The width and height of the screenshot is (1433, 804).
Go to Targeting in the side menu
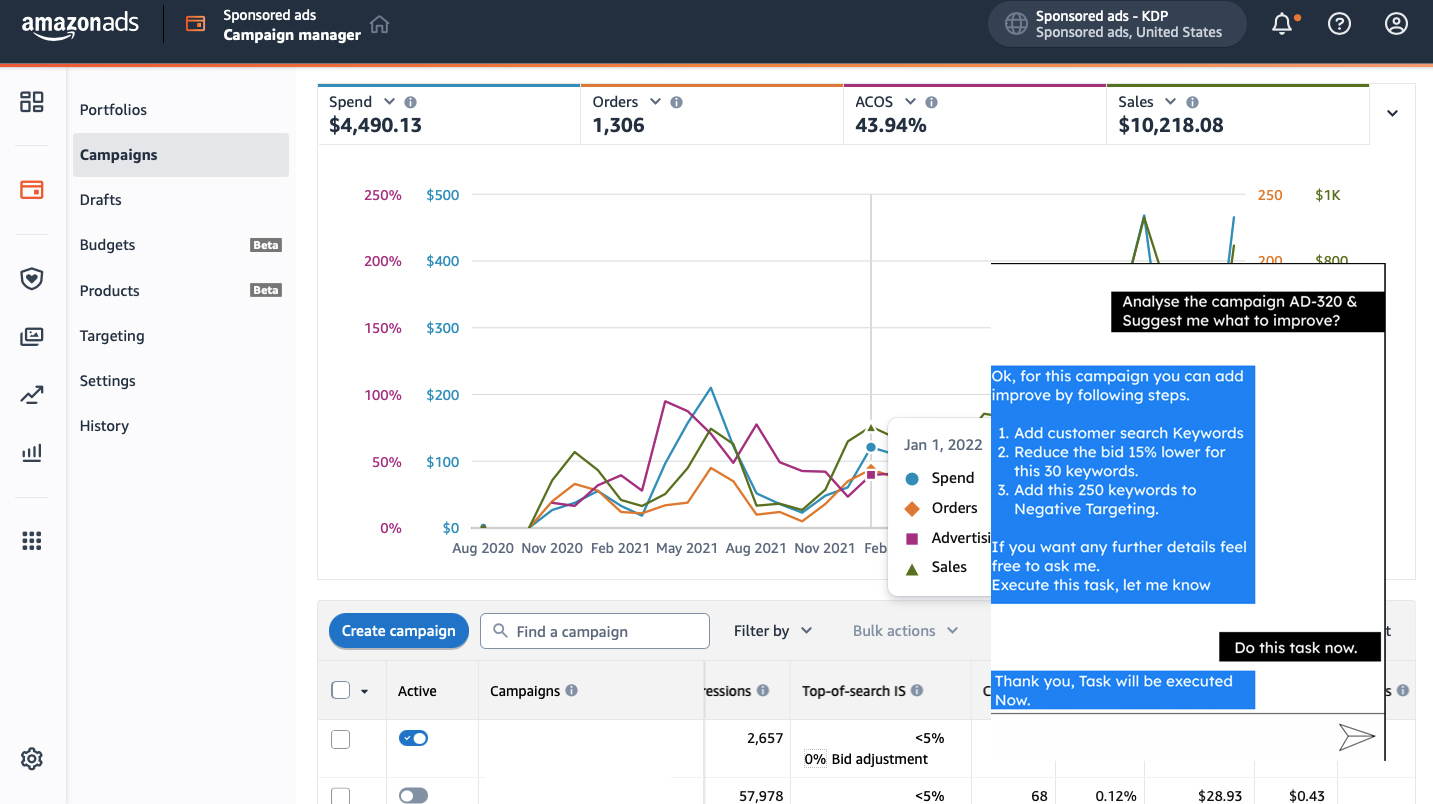[x=112, y=336]
